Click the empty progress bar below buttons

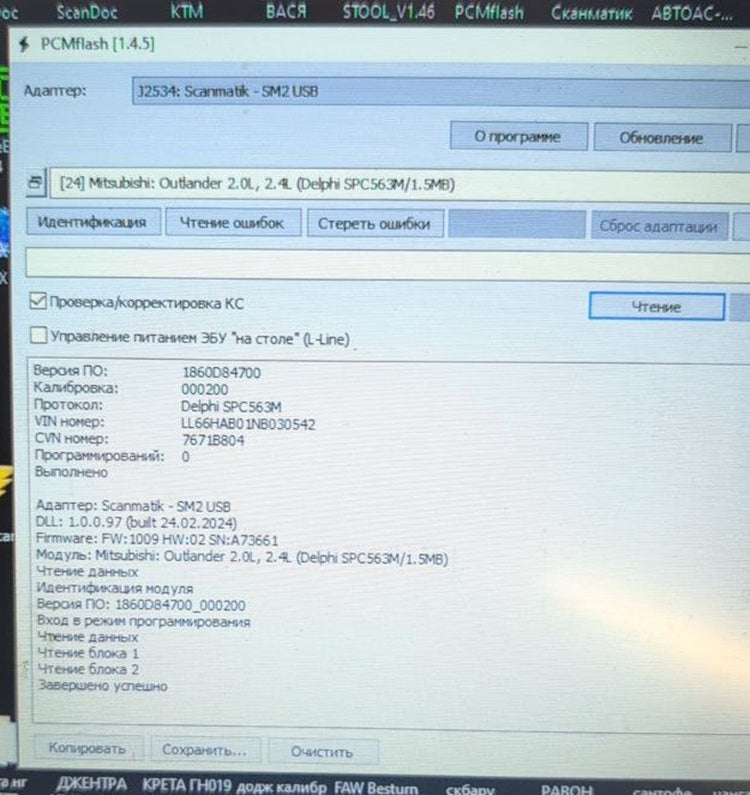pos(387,264)
